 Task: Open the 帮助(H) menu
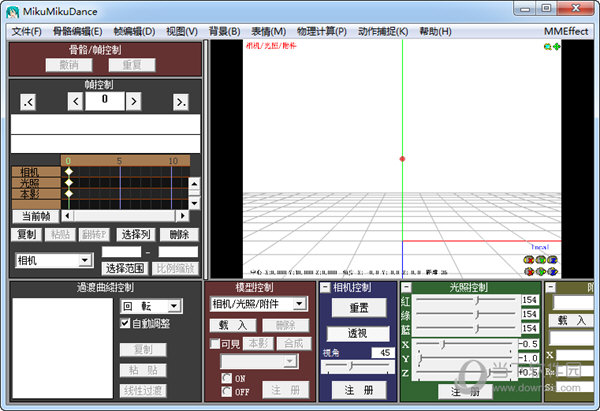(435, 31)
